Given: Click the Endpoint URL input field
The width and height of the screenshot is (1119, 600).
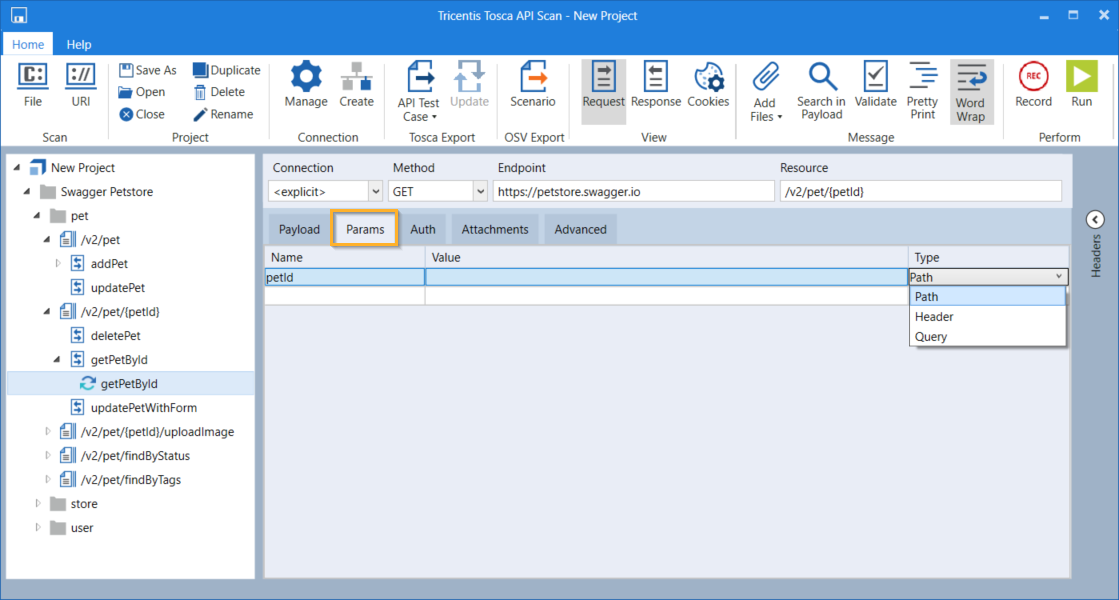Looking at the screenshot, I should pyautogui.click(x=633, y=191).
